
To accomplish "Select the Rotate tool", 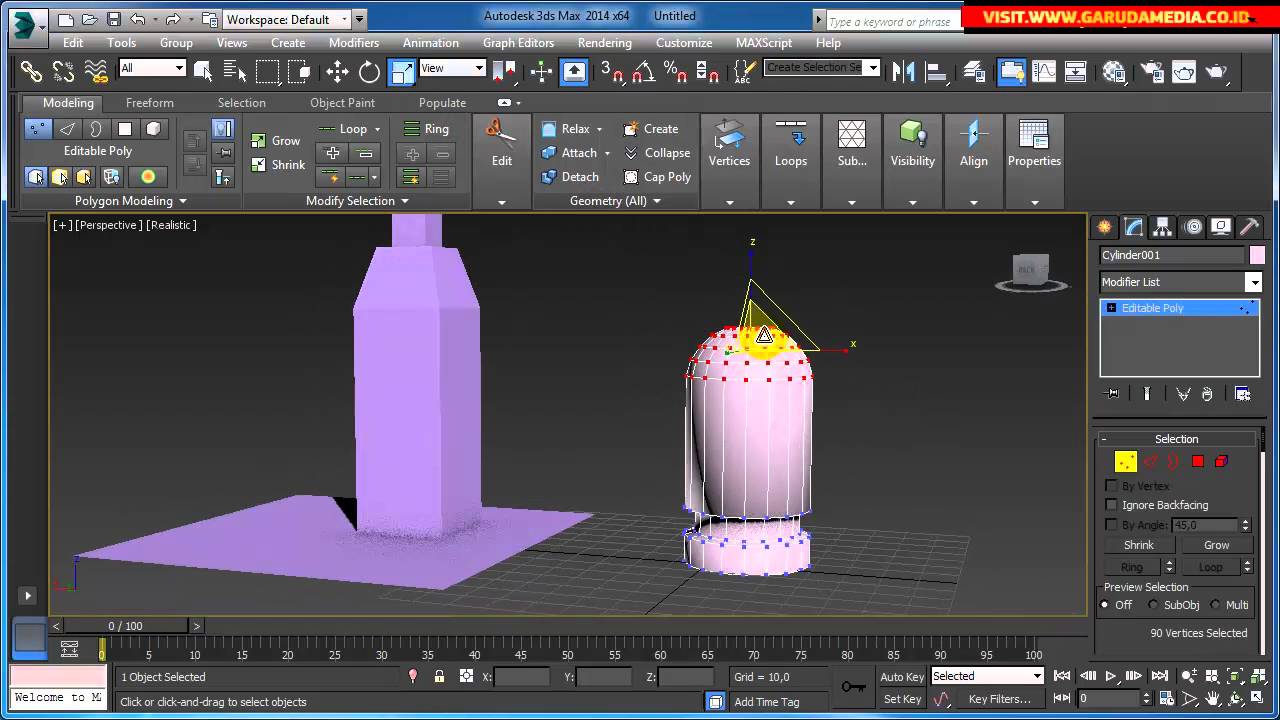I will tap(370, 71).
